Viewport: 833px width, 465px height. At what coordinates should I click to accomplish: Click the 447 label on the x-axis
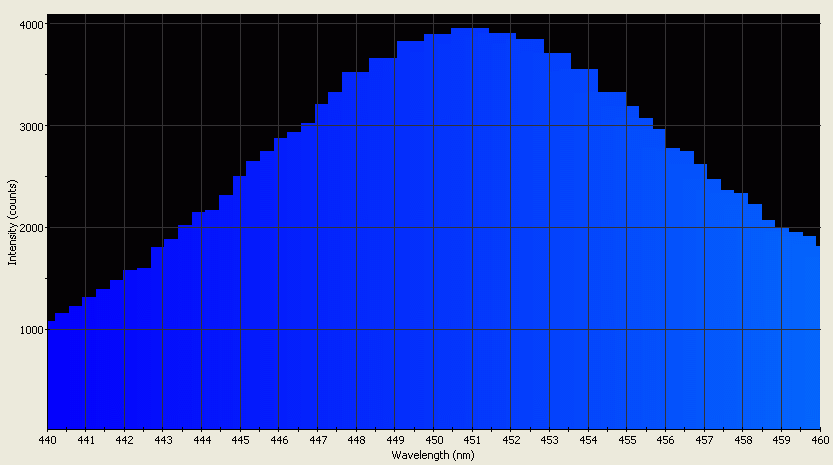click(317, 440)
